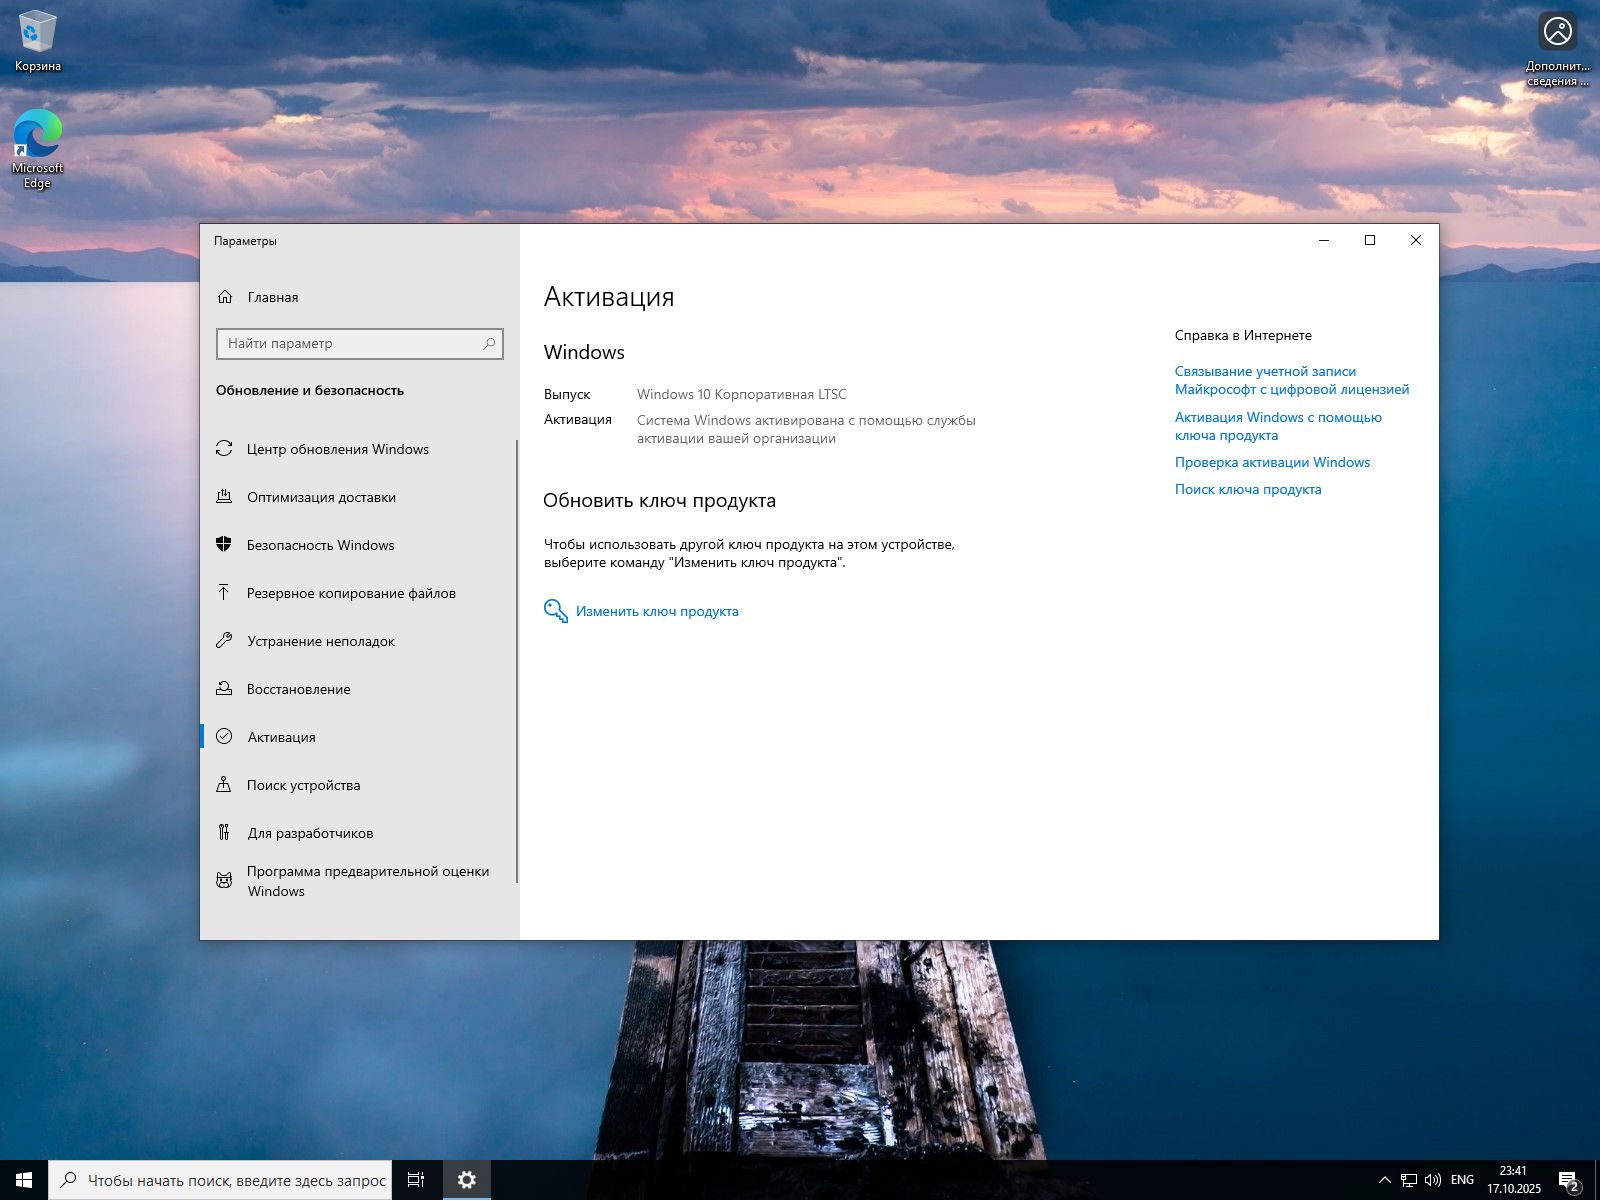
Task: Select the Оптимизация доставки icon
Action: tap(224, 497)
